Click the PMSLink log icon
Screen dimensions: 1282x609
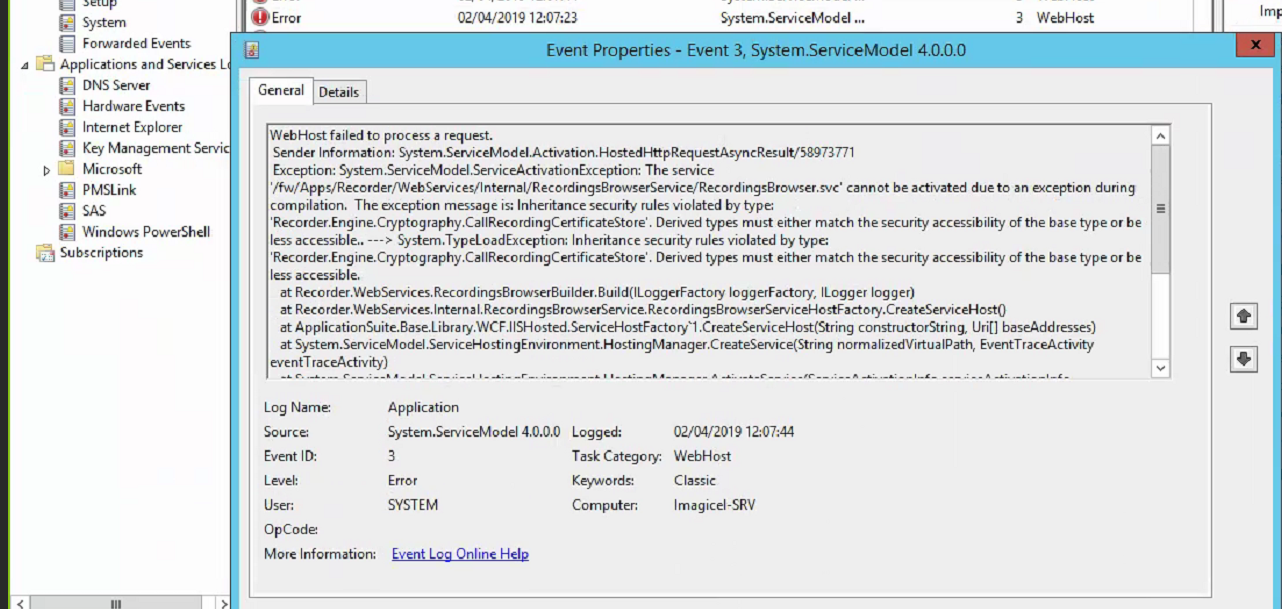click(67, 190)
